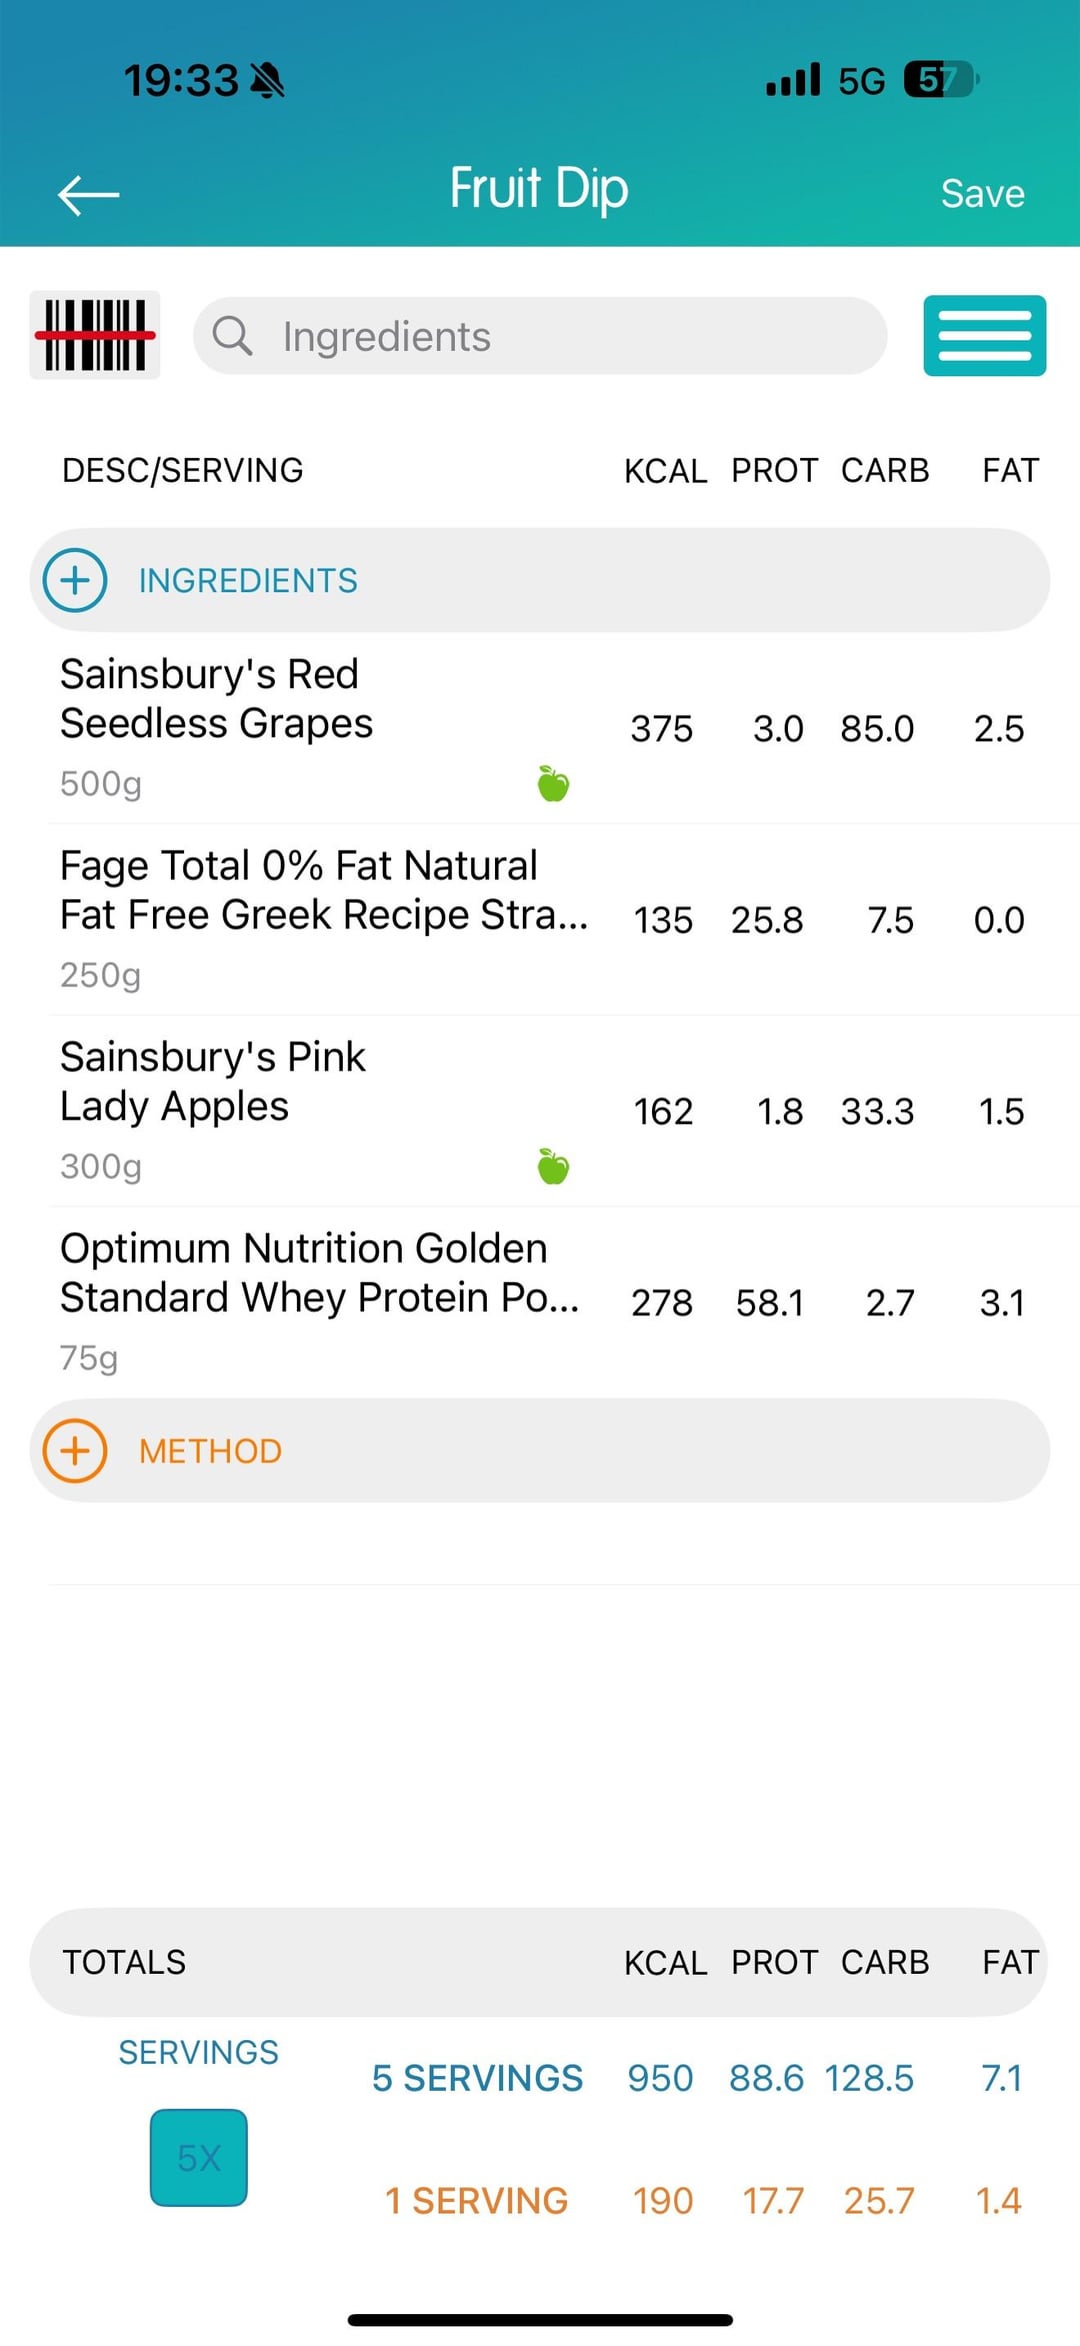
Task: Tap the barcode scanner icon
Action: (x=95, y=335)
